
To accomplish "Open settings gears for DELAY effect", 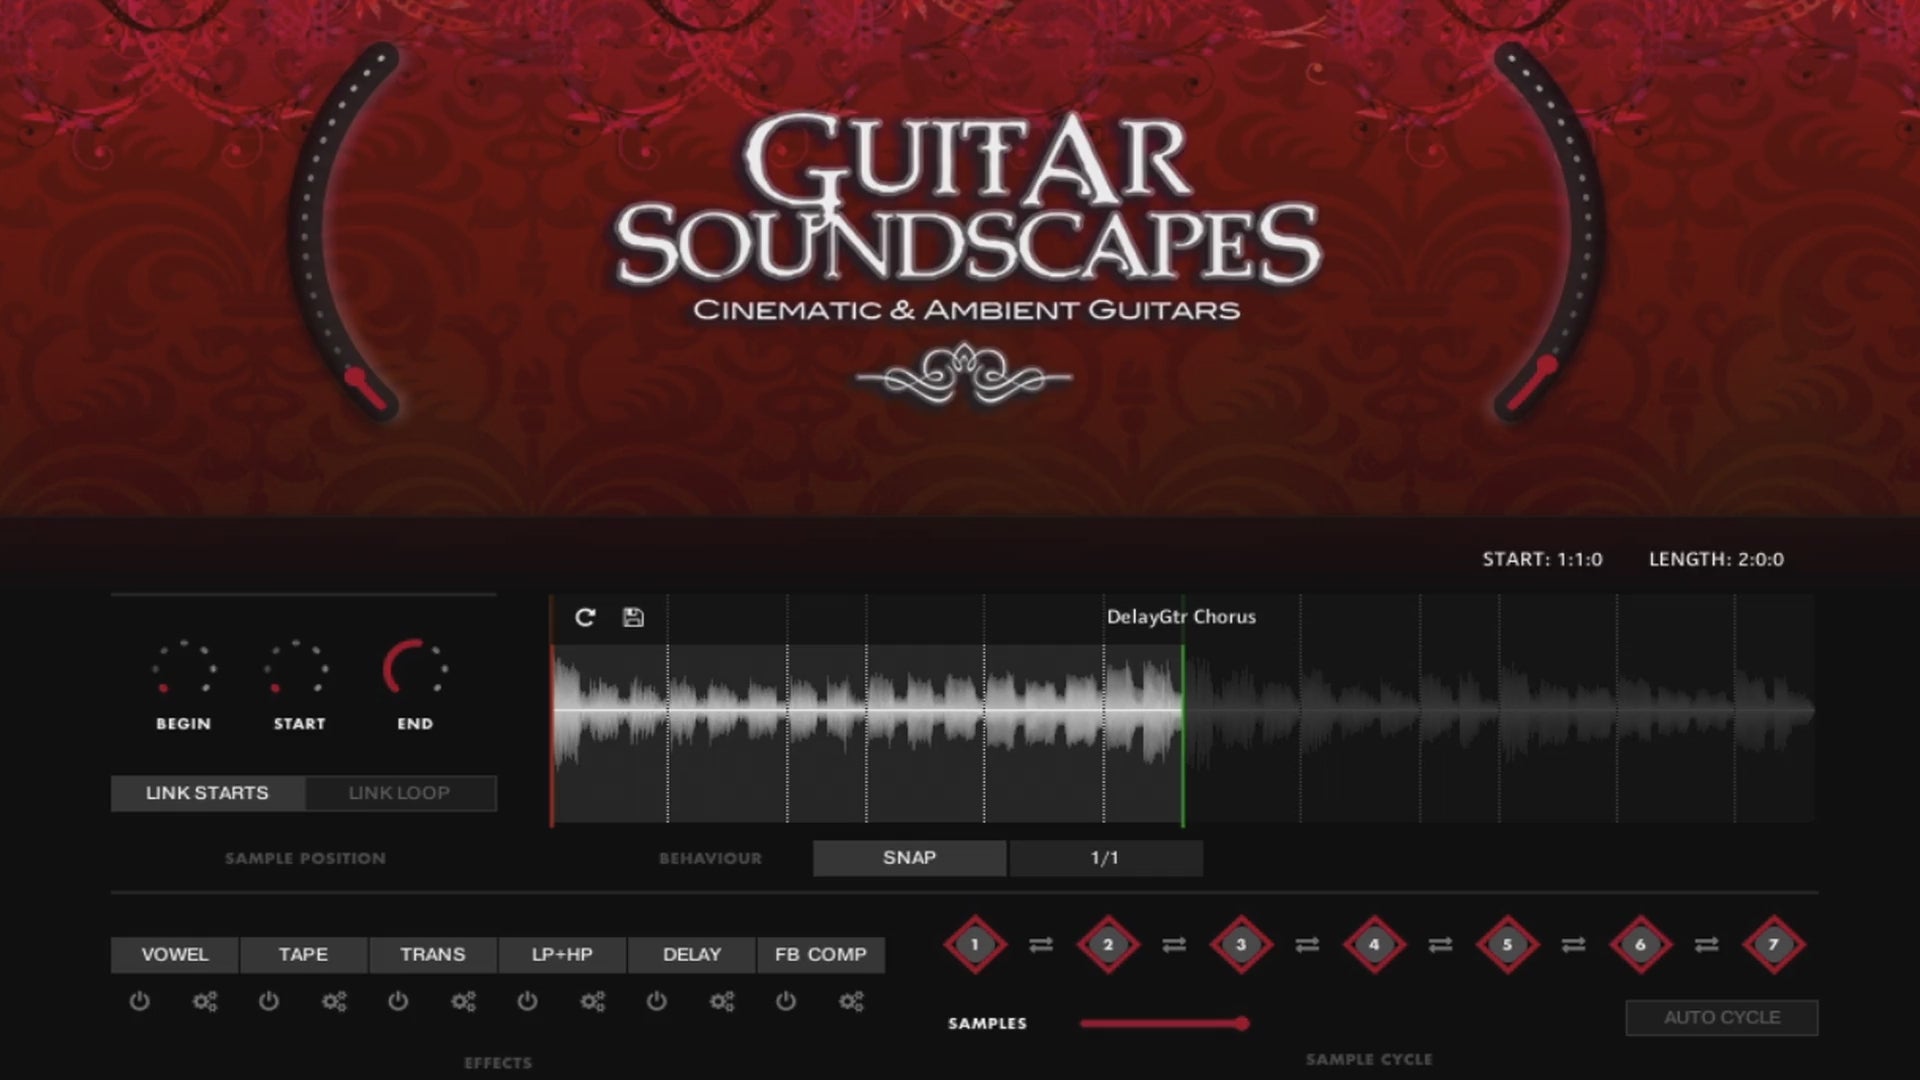I will (722, 1001).
